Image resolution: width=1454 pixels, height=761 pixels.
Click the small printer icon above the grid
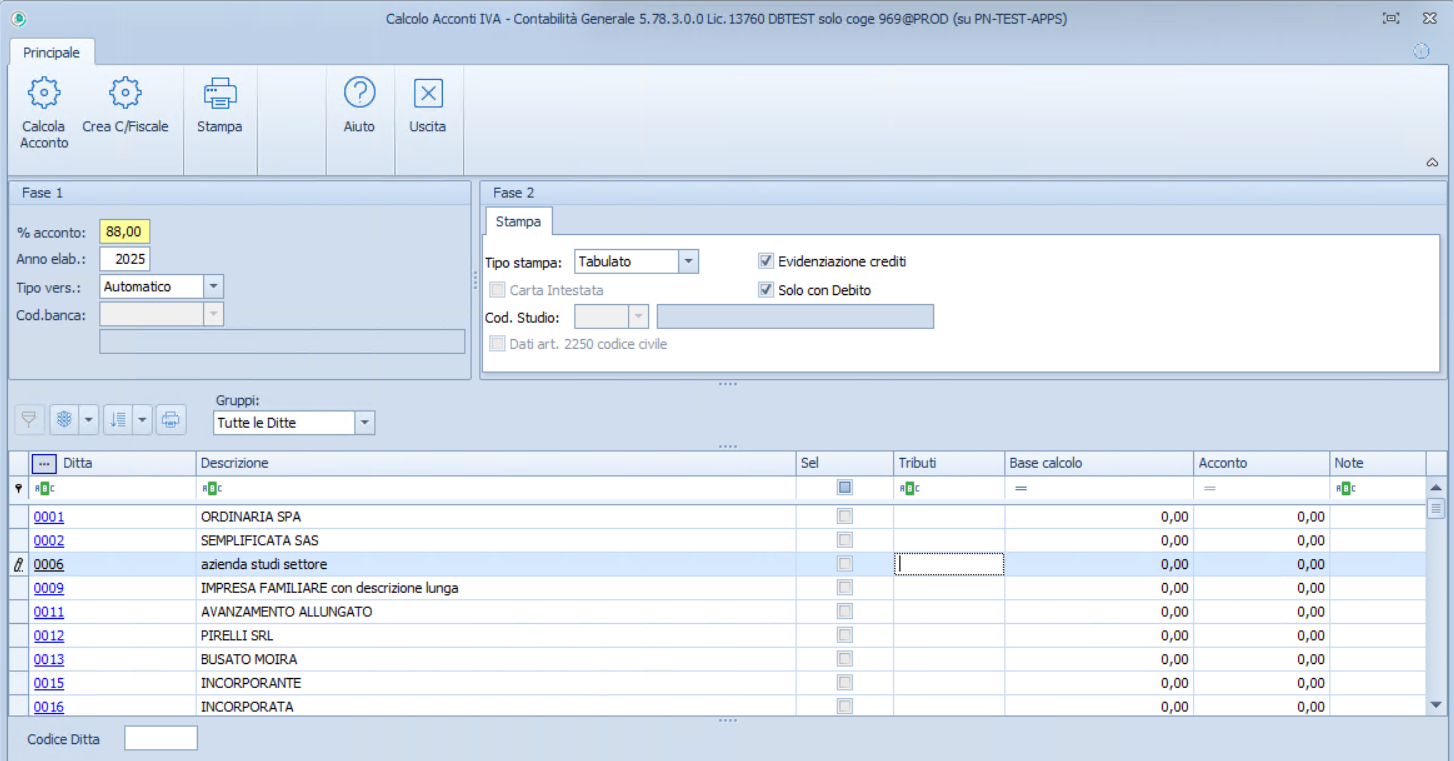point(171,420)
